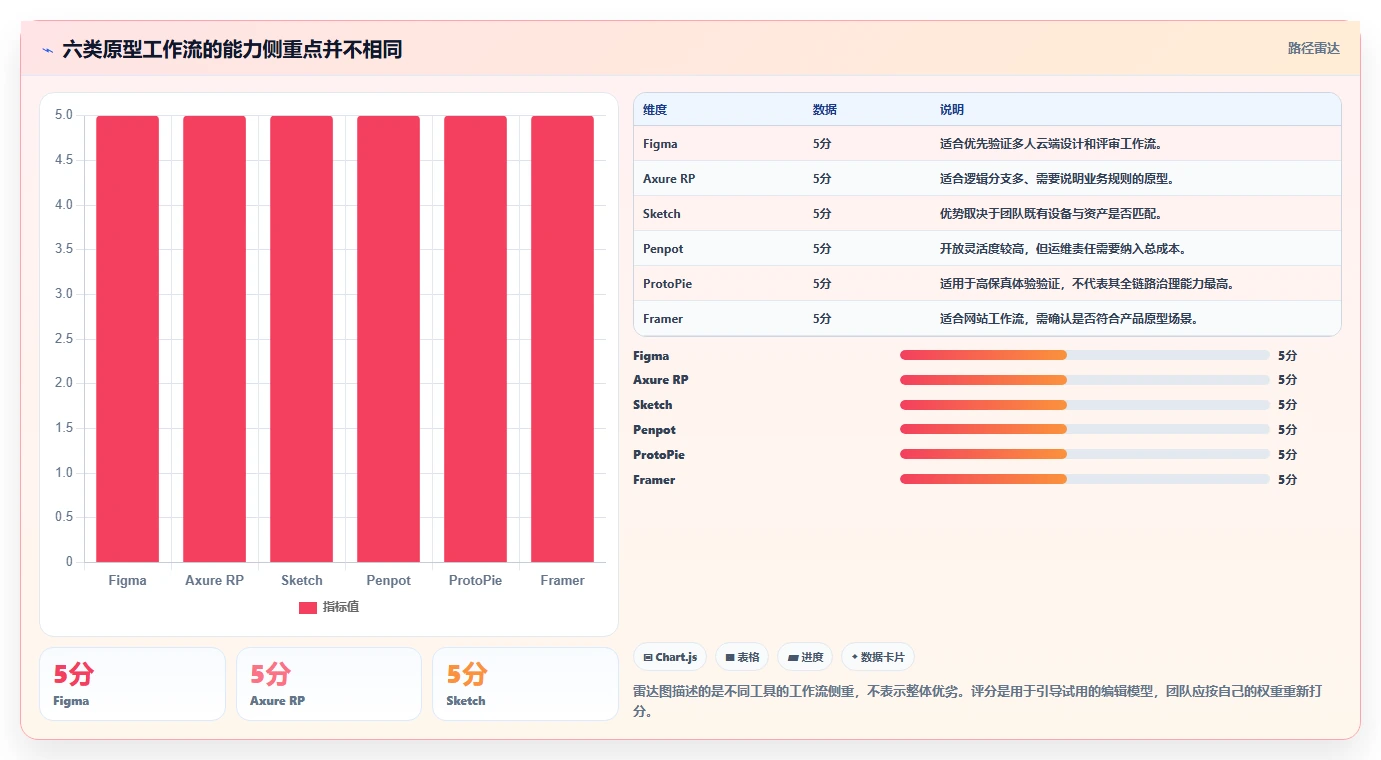This screenshot has height=760, width=1381.
Task: Click the 维度 column header
Action: pyautogui.click(x=655, y=109)
